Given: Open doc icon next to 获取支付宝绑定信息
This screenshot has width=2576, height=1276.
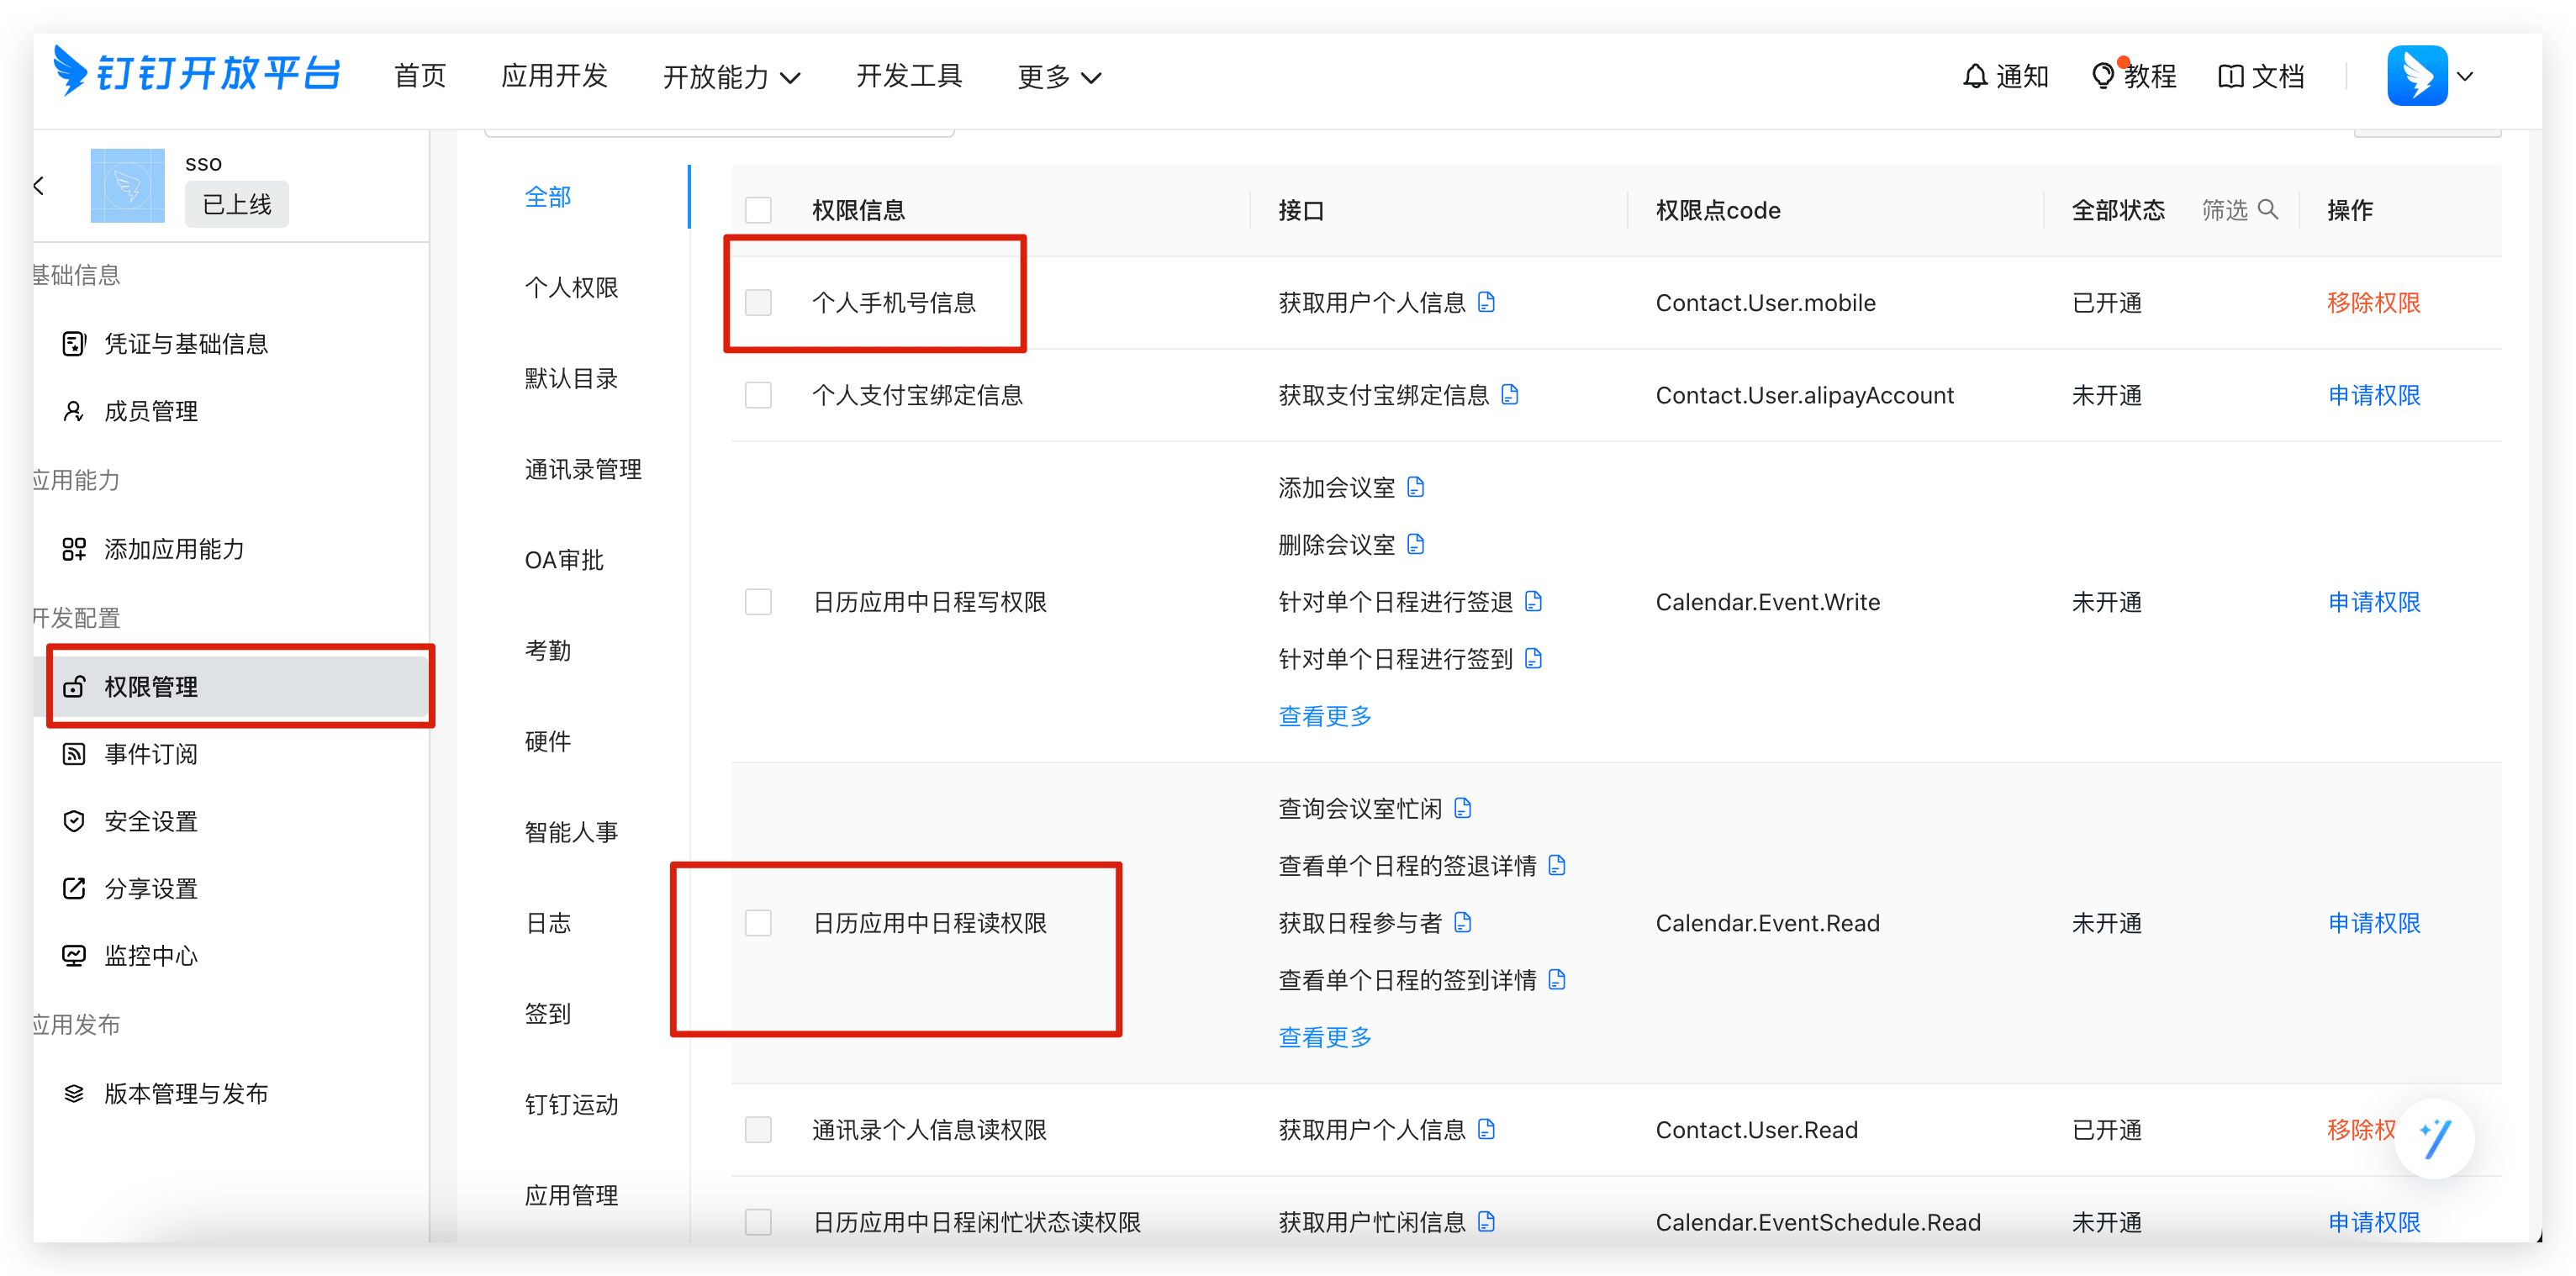Looking at the screenshot, I should [1510, 395].
